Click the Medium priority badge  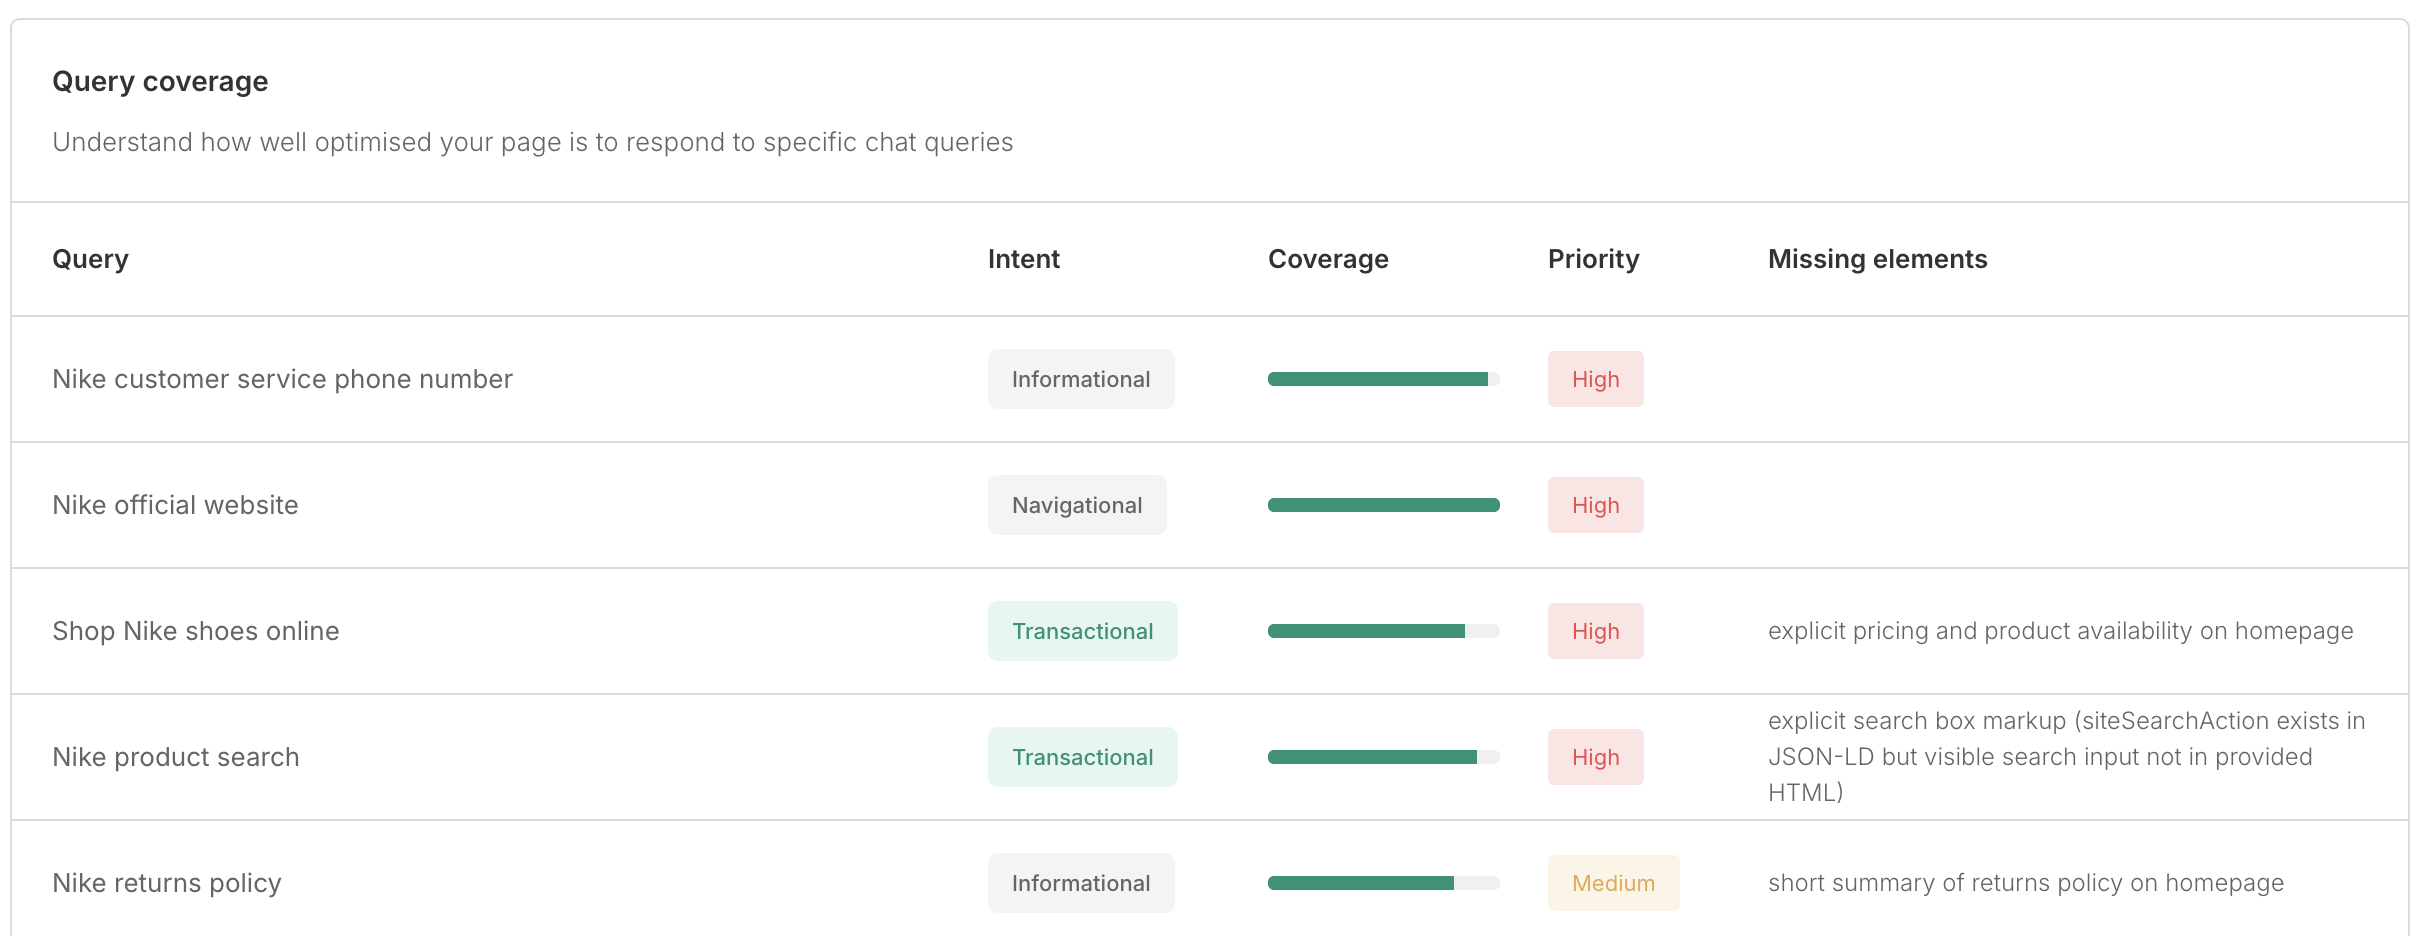(x=1613, y=883)
